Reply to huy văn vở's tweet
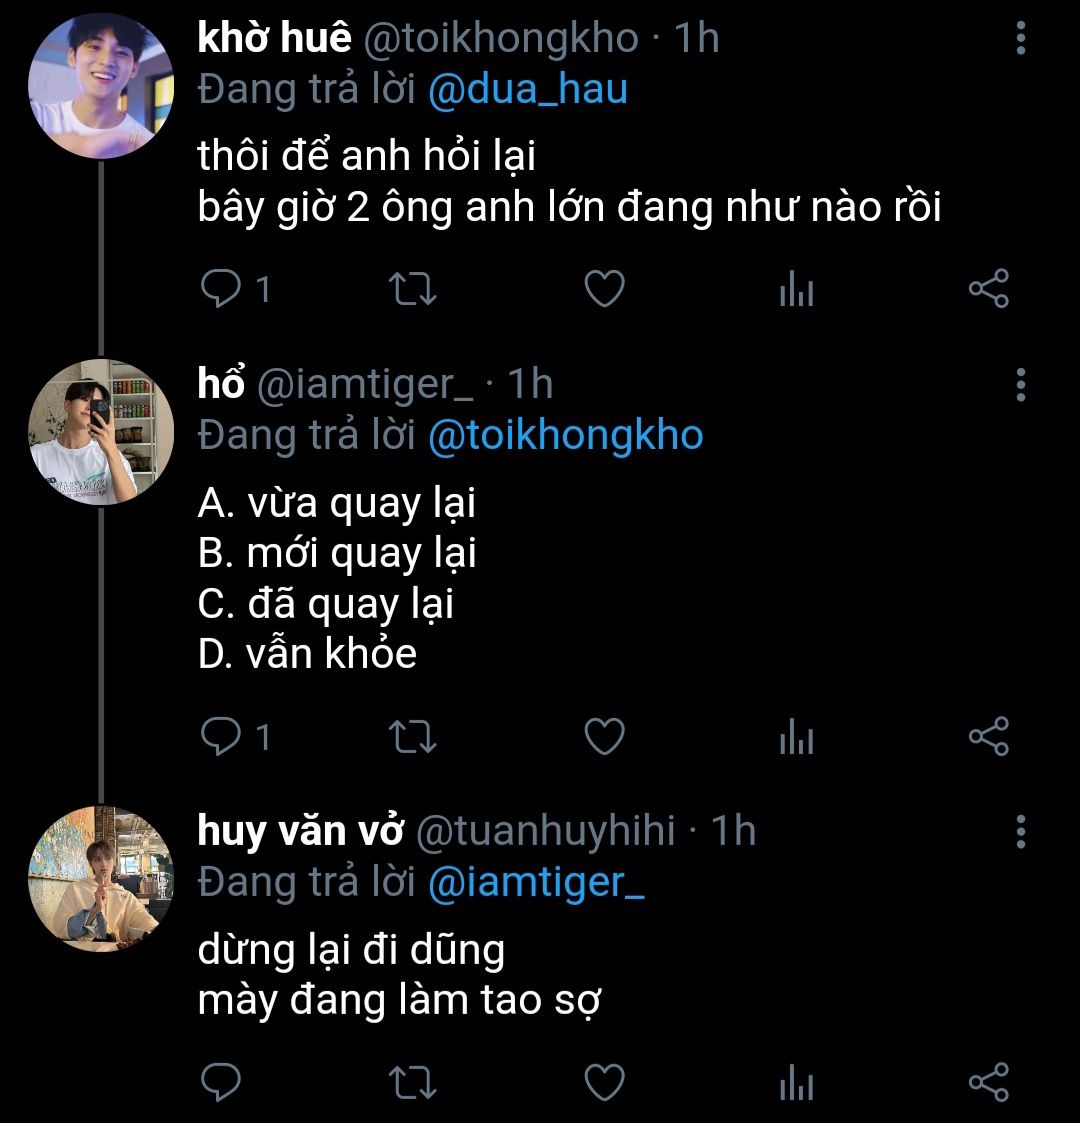The width and height of the screenshot is (1080, 1123). pos(221,1083)
